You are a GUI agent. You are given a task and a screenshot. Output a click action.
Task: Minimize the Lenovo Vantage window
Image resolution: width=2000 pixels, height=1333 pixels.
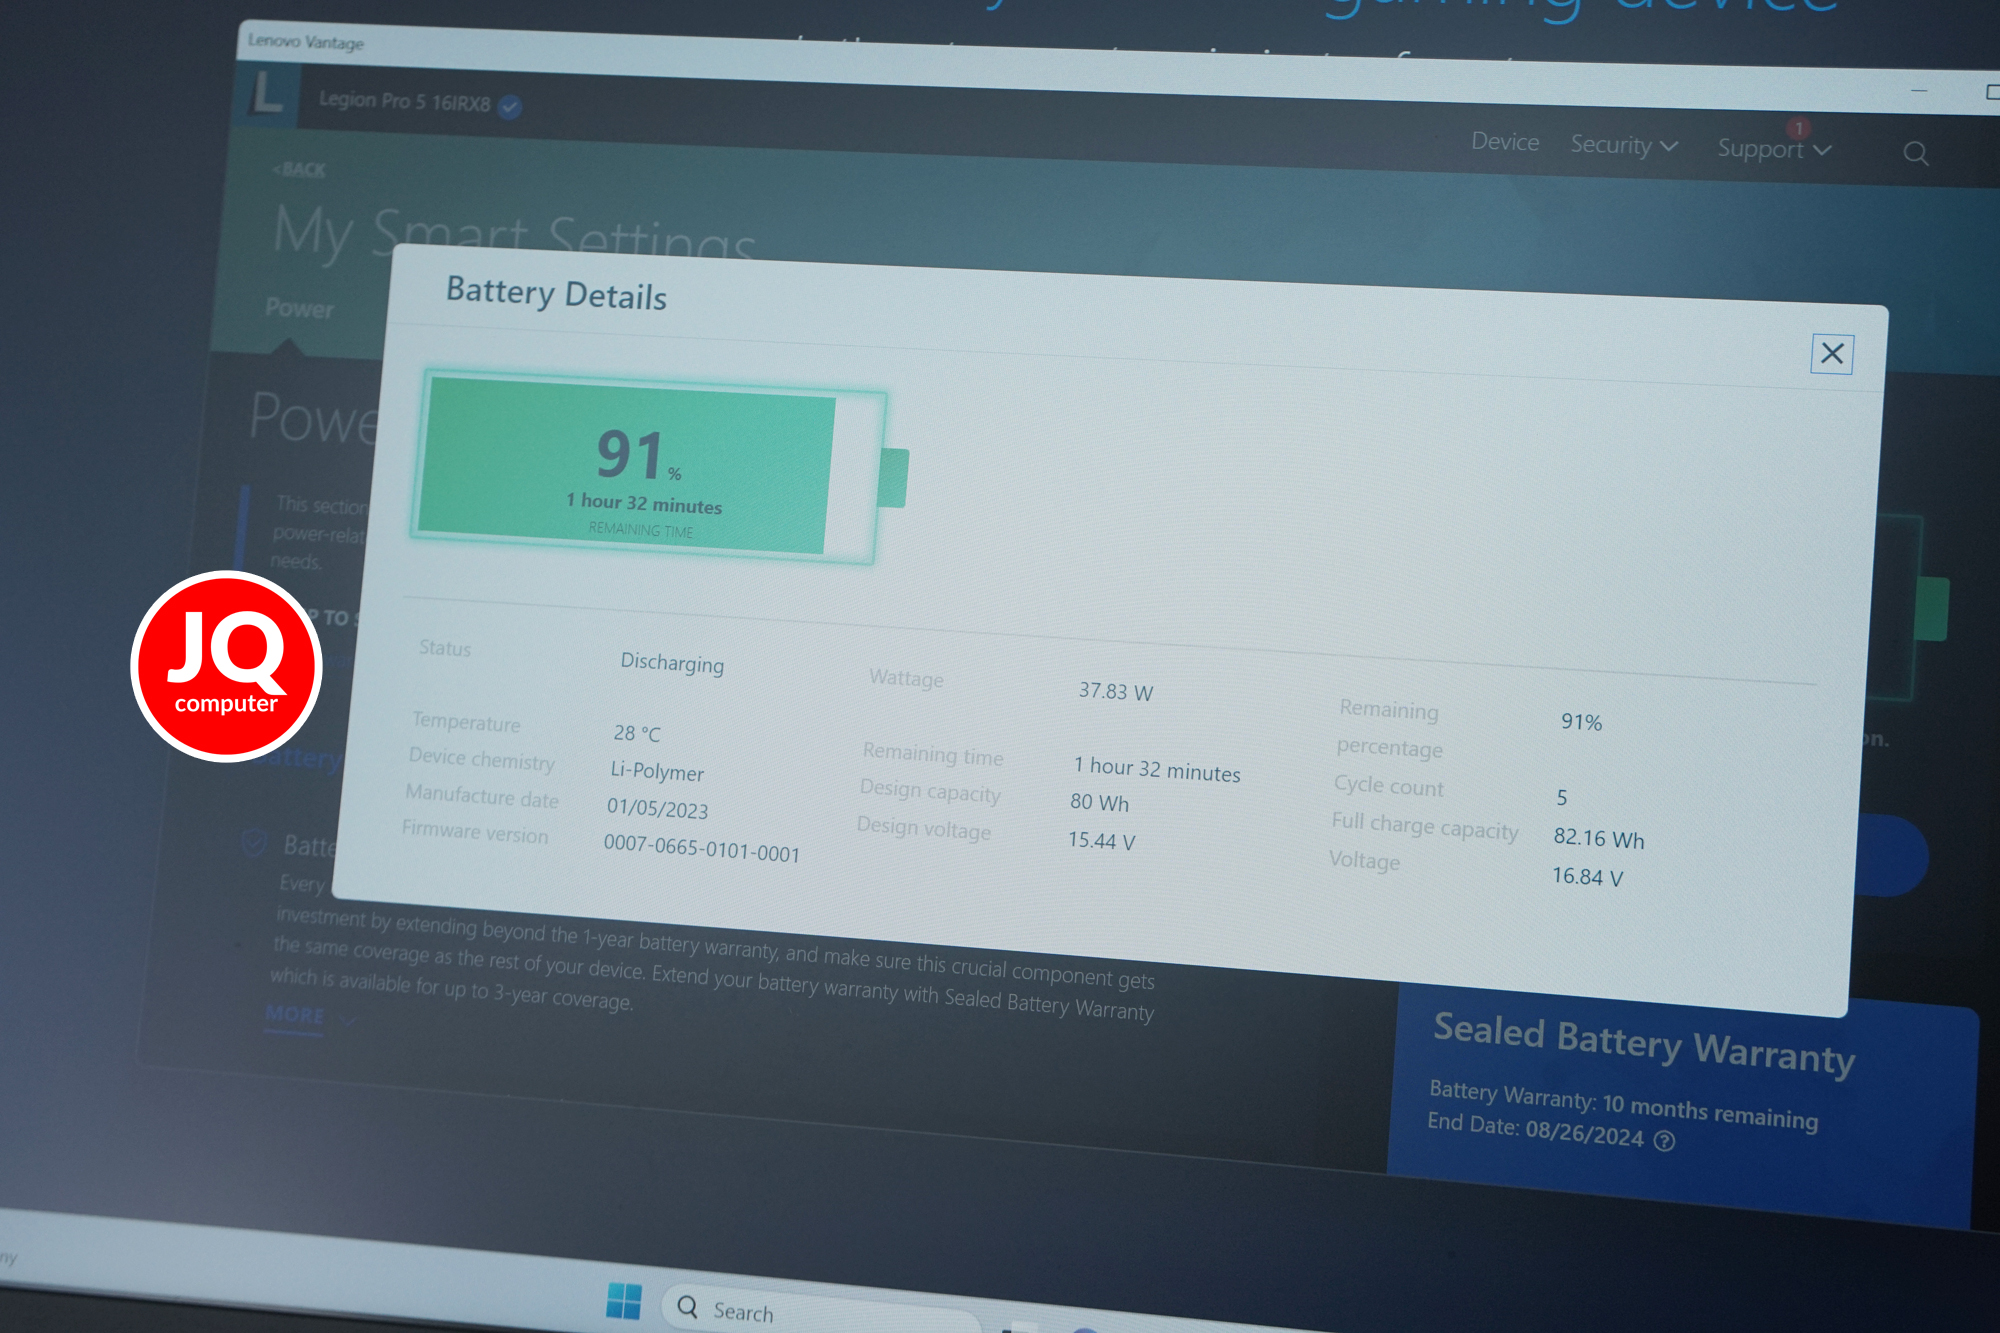click(x=1918, y=90)
